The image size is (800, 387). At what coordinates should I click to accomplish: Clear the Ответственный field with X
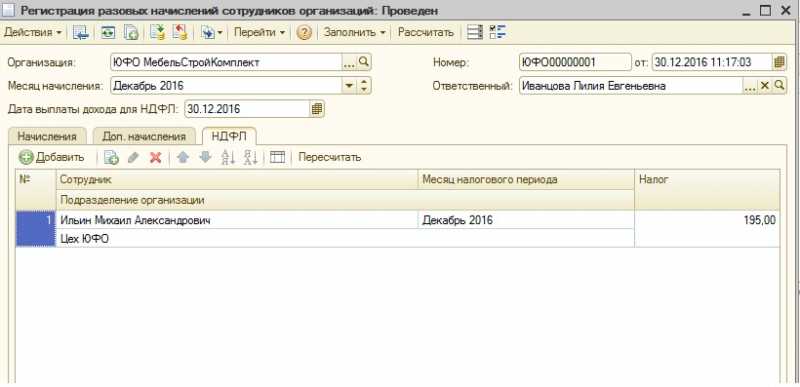pyautogui.click(x=764, y=86)
